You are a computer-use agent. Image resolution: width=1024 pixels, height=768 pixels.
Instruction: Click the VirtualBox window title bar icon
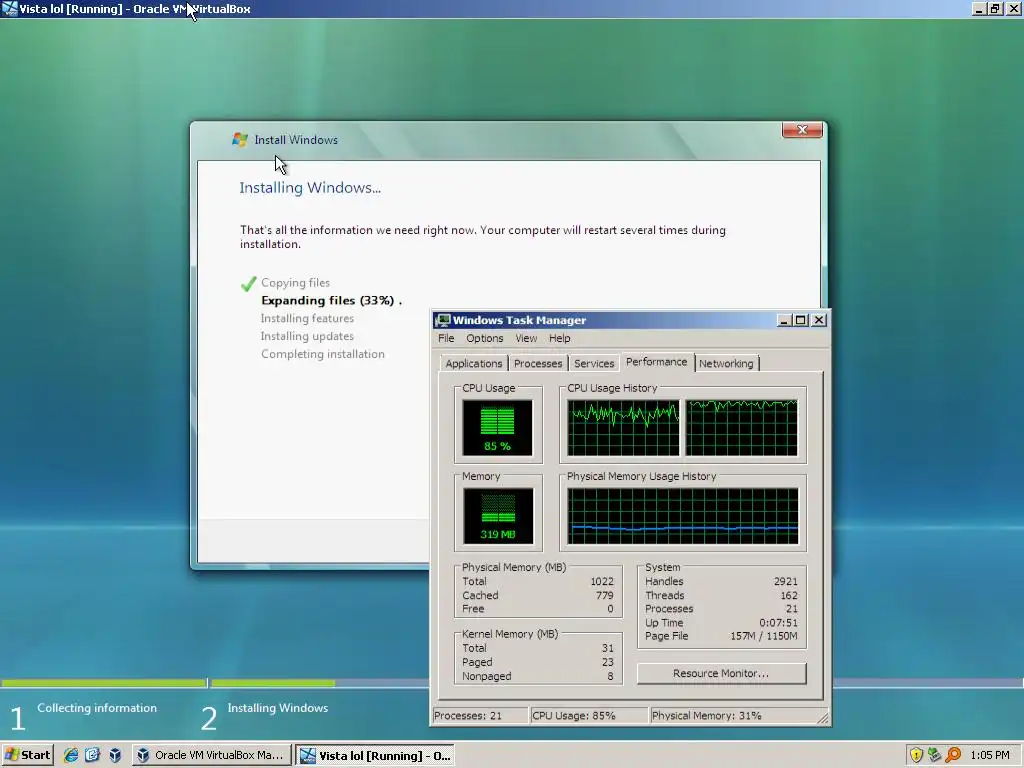10,8
